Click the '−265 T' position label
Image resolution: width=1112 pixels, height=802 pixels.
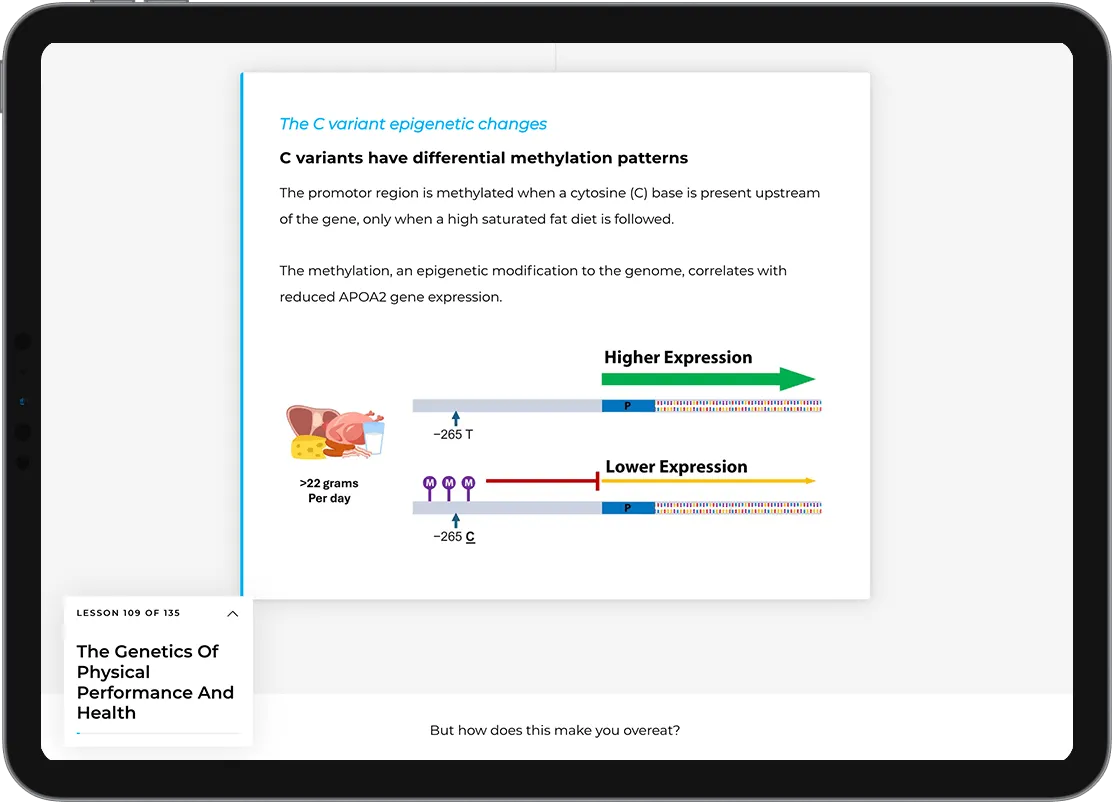(453, 434)
